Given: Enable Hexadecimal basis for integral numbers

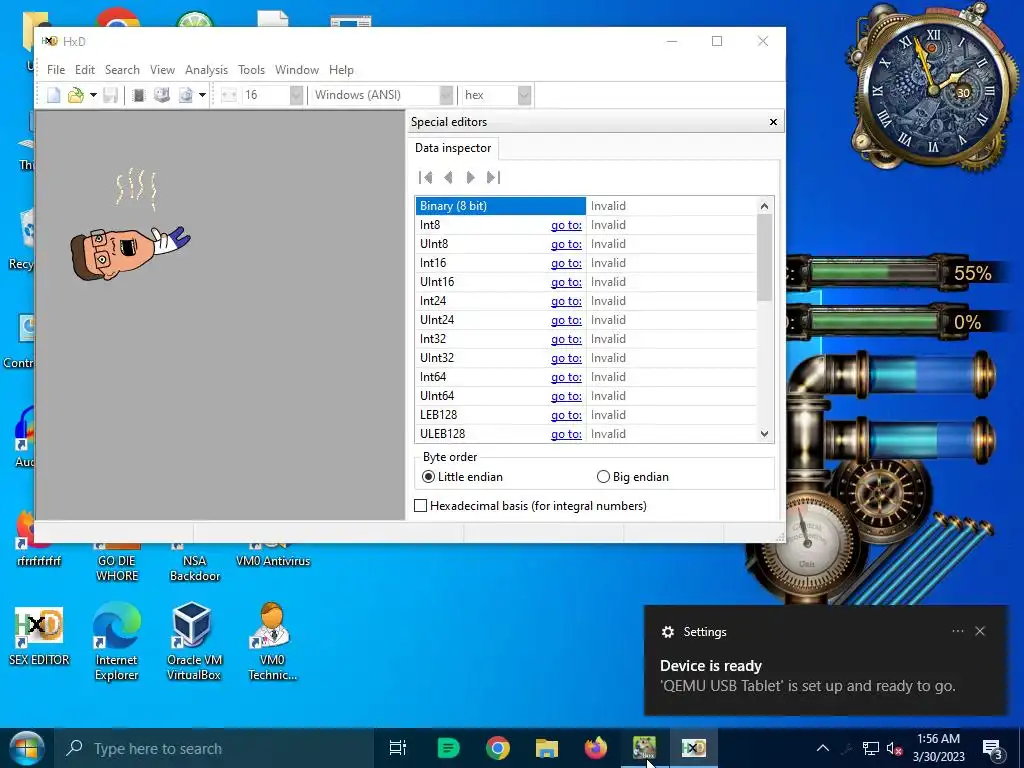Looking at the screenshot, I should click(x=531, y=506).
